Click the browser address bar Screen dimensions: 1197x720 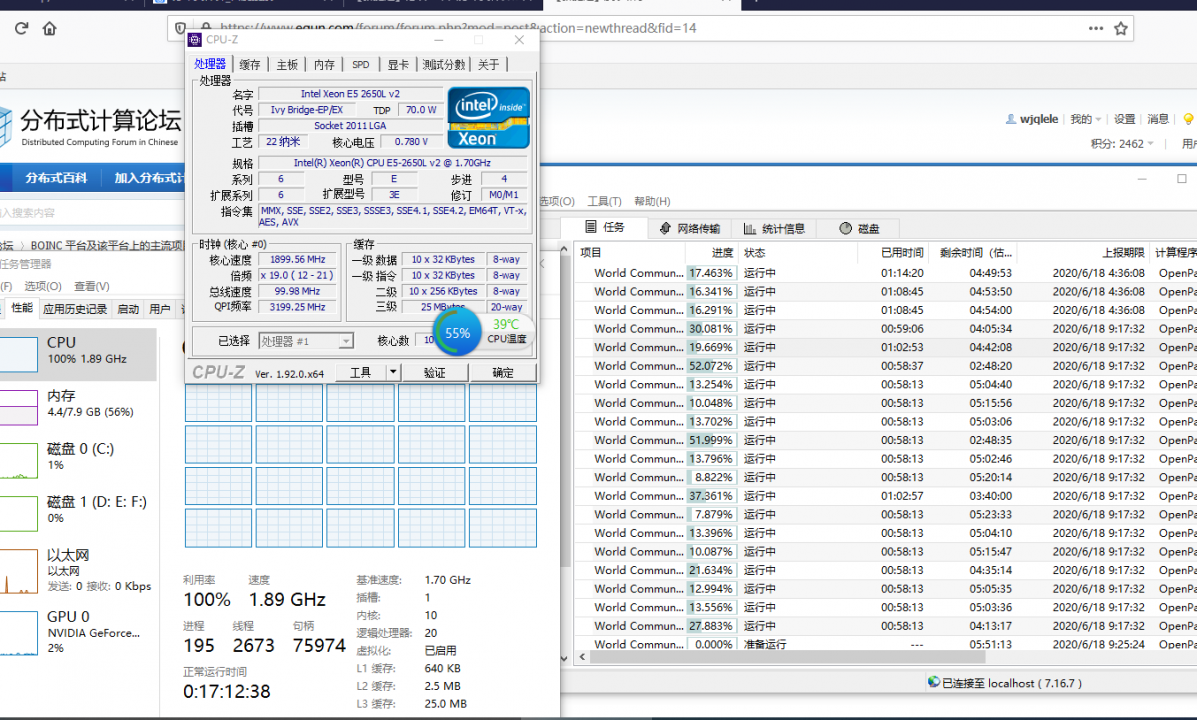point(649,28)
